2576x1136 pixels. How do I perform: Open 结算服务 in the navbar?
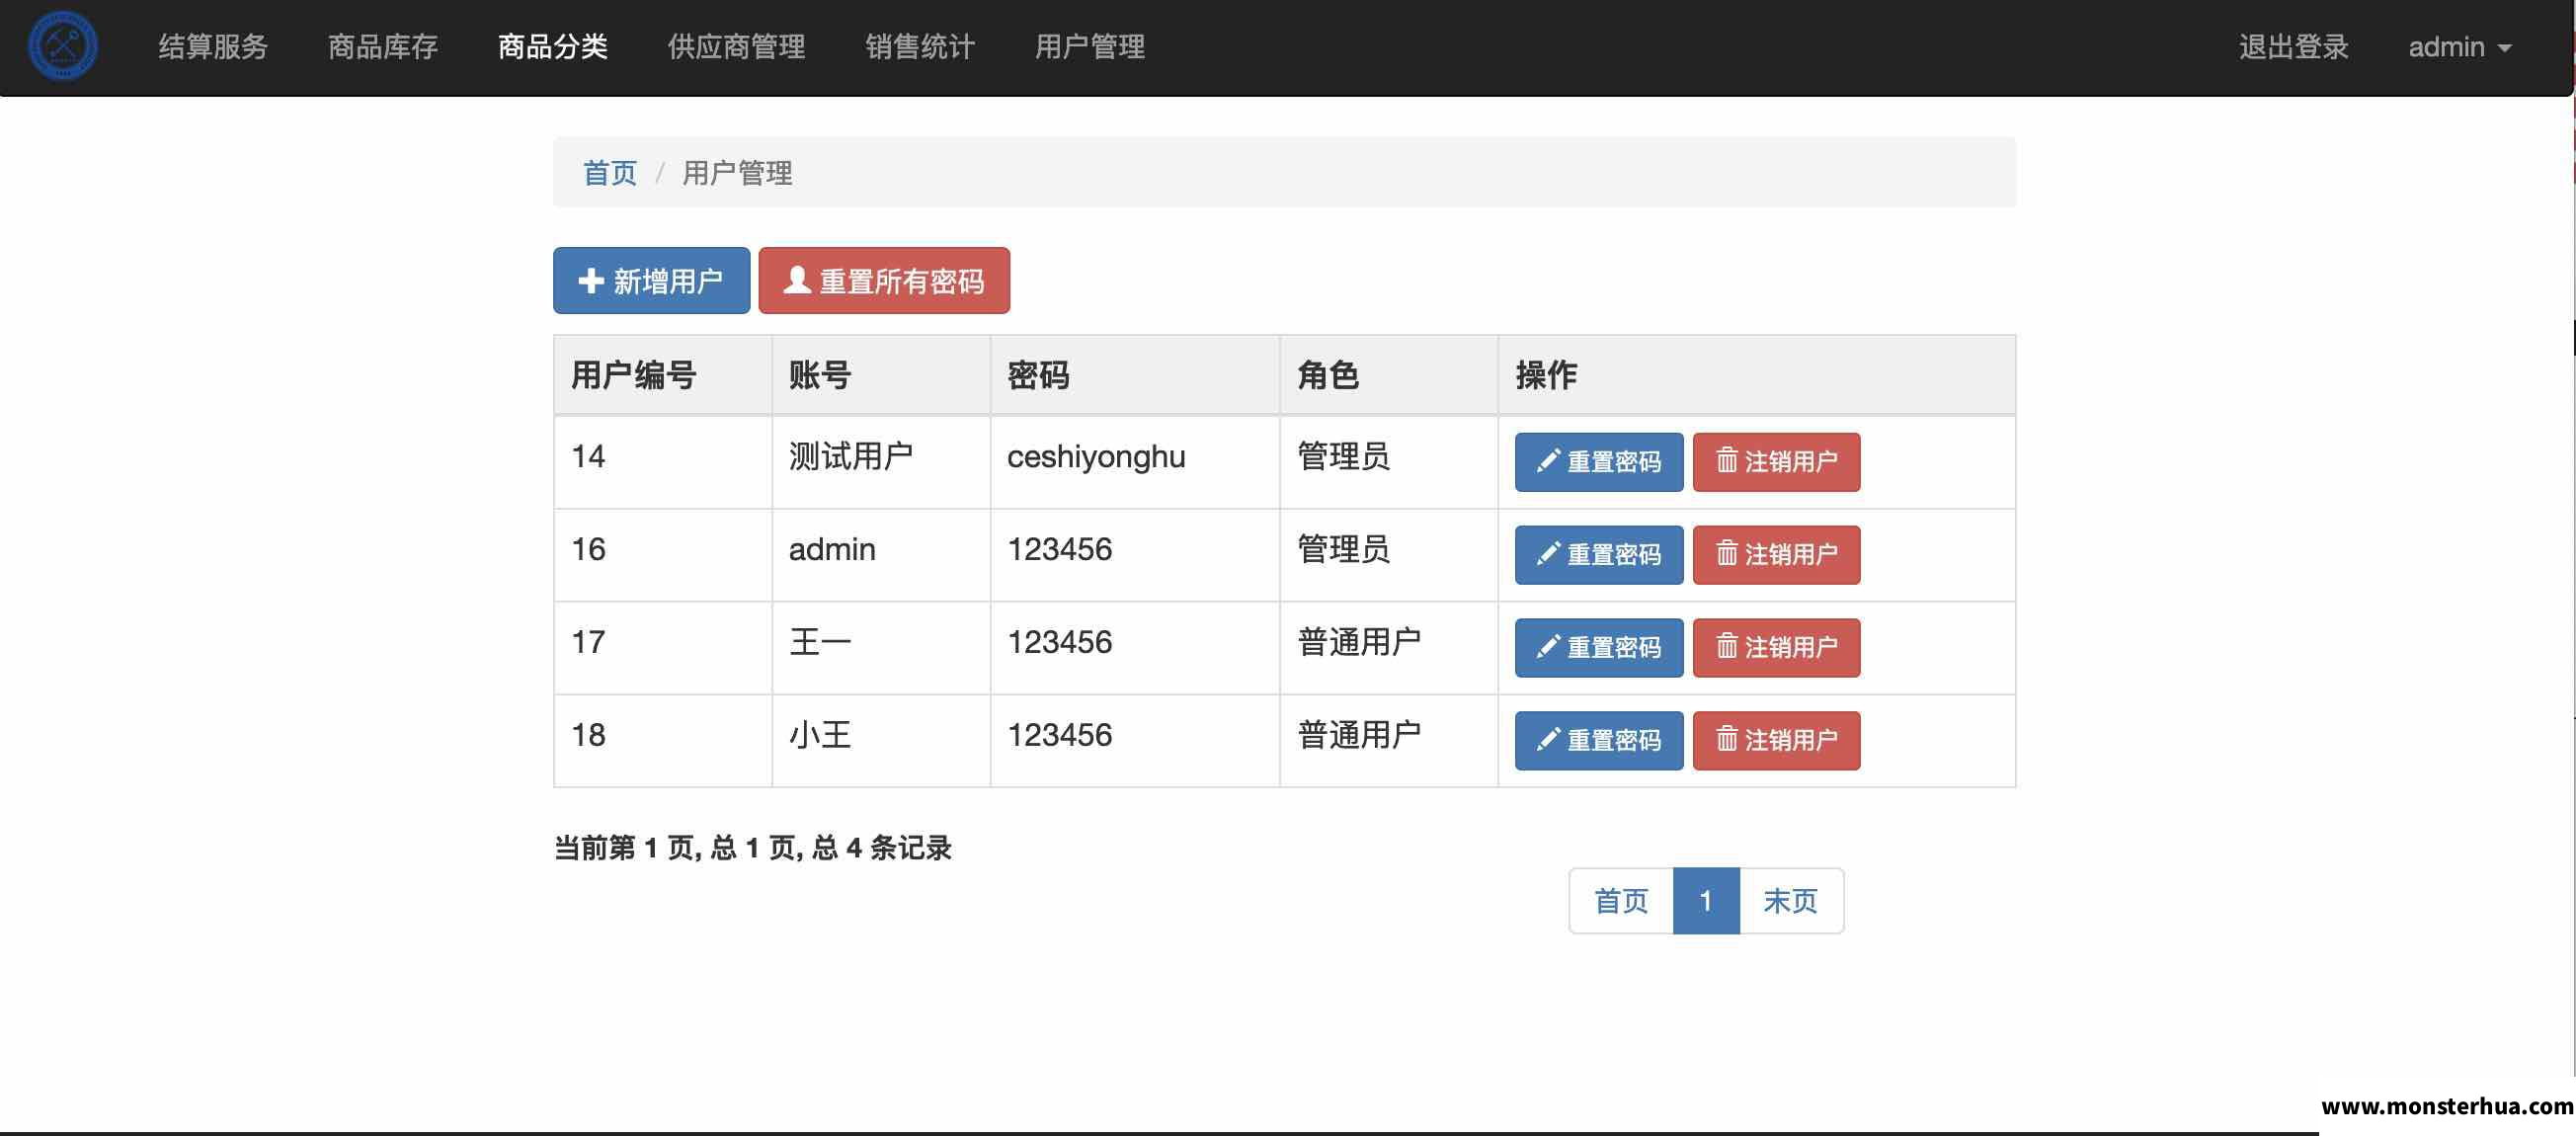[x=213, y=47]
